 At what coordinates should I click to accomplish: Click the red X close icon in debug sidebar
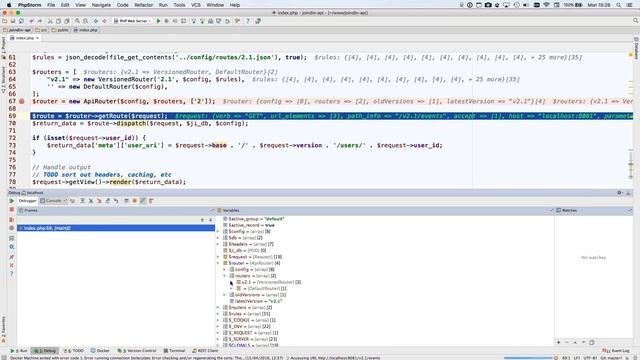point(11,265)
